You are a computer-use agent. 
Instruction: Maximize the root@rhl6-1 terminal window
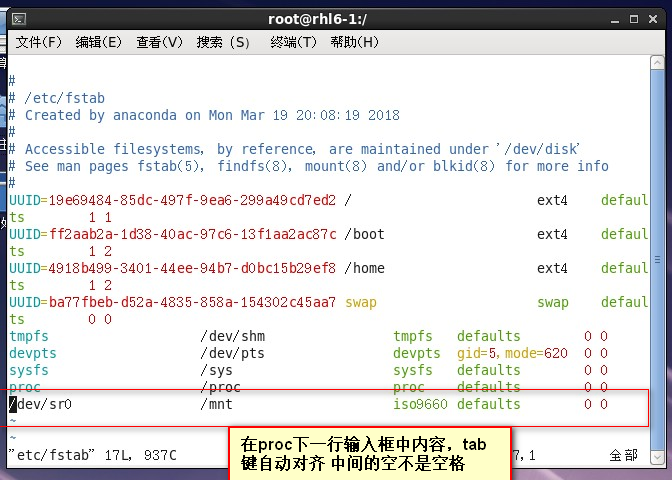634,19
